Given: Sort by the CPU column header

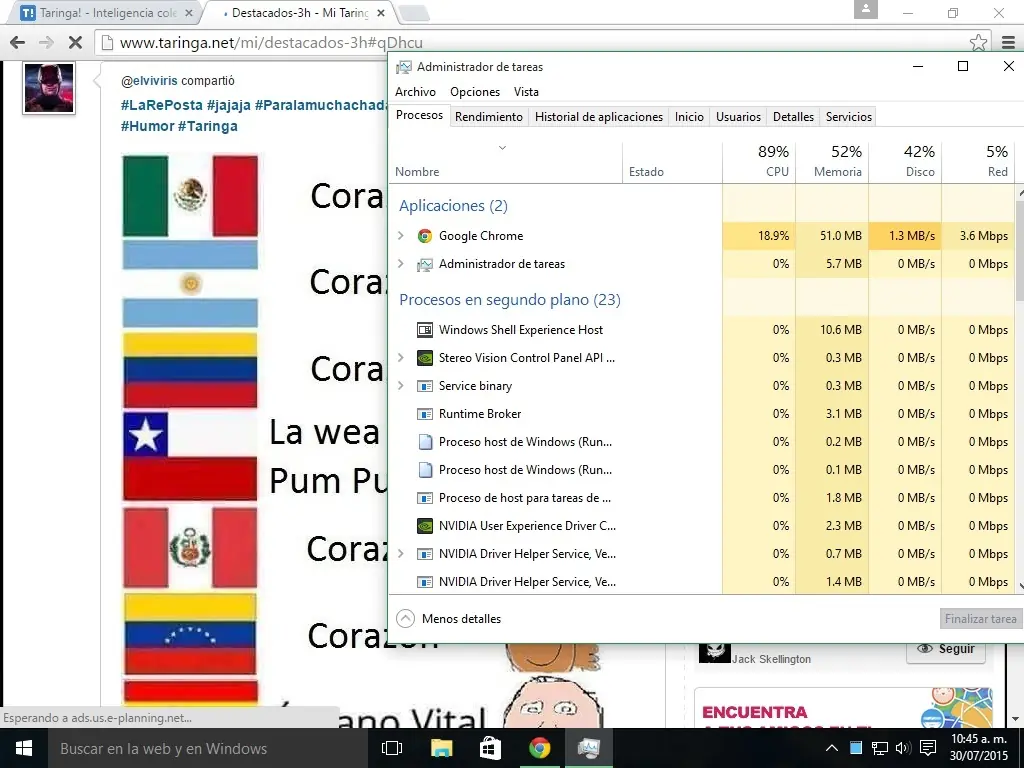Looking at the screenshot, I should [760, 161].
